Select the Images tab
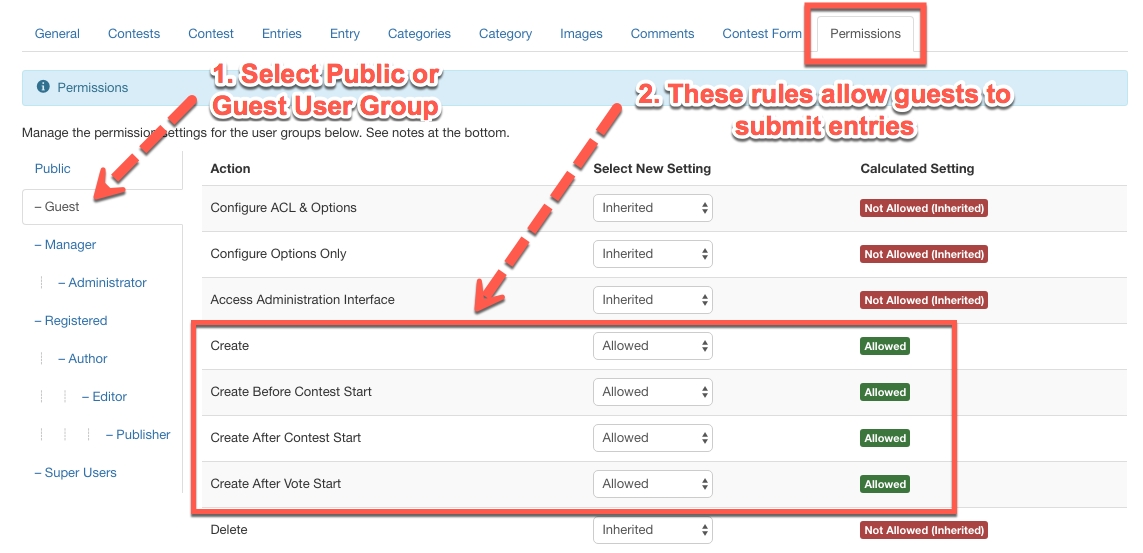The height and width of the screenshot is (553, 1143). click(581, 34)
